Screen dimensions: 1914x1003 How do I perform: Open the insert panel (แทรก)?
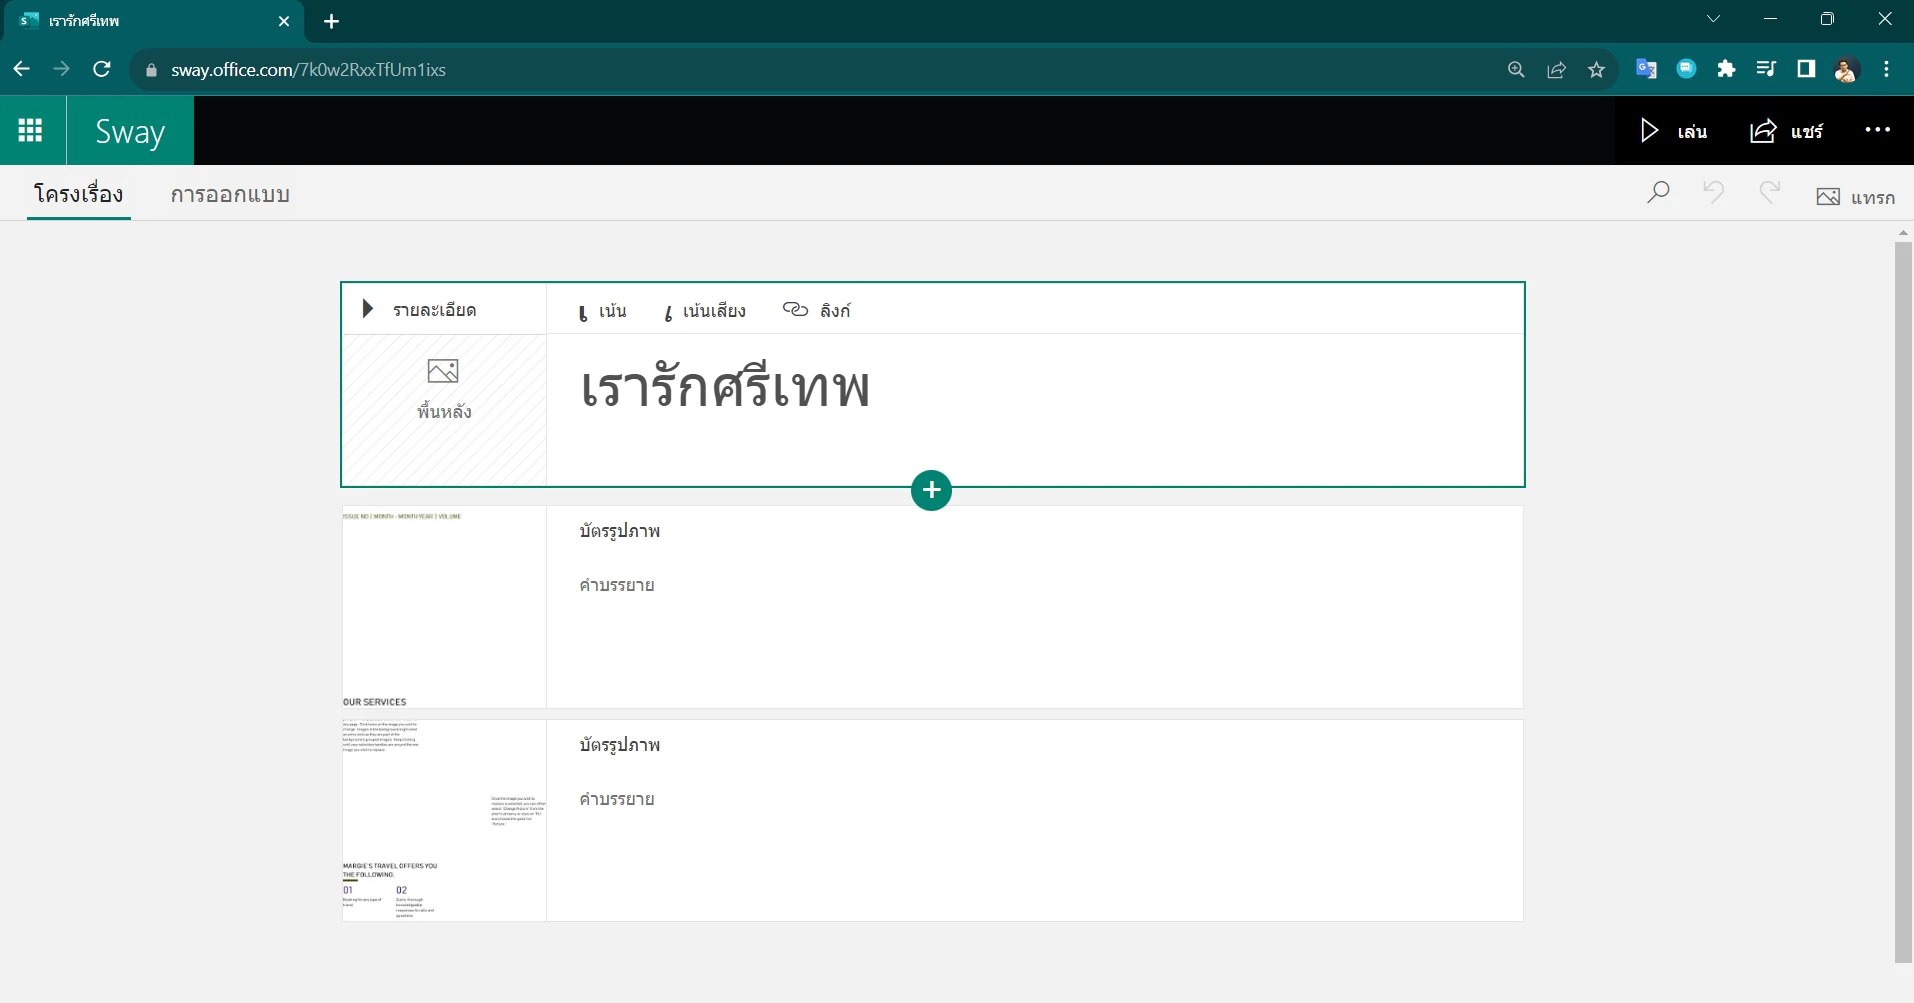pyautogui.click(x=1856, y=197)
